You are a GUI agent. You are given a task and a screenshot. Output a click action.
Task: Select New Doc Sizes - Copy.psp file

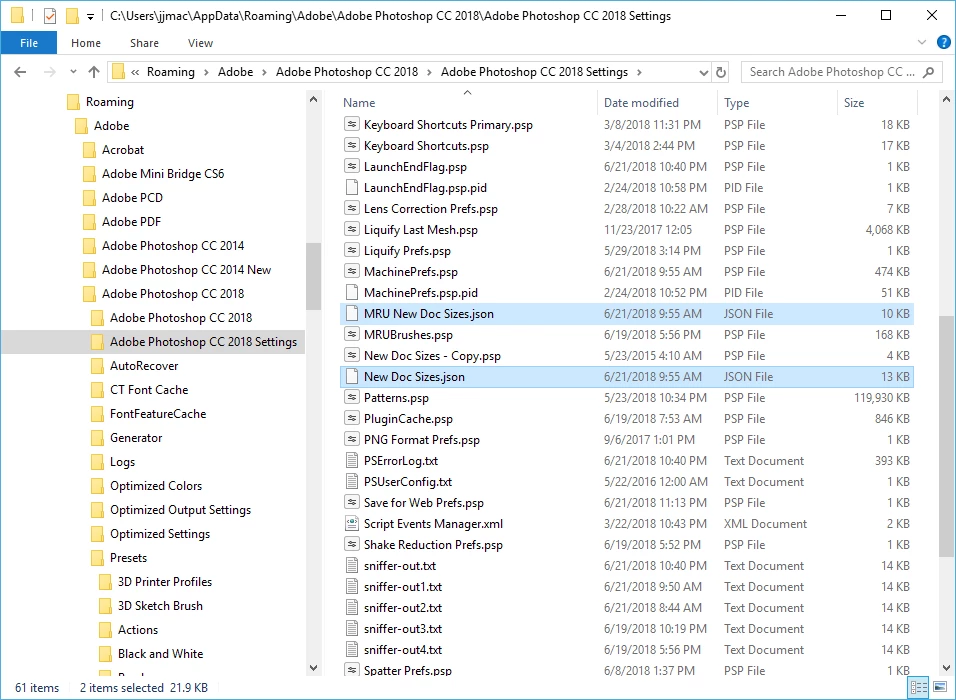coord(432,355)
